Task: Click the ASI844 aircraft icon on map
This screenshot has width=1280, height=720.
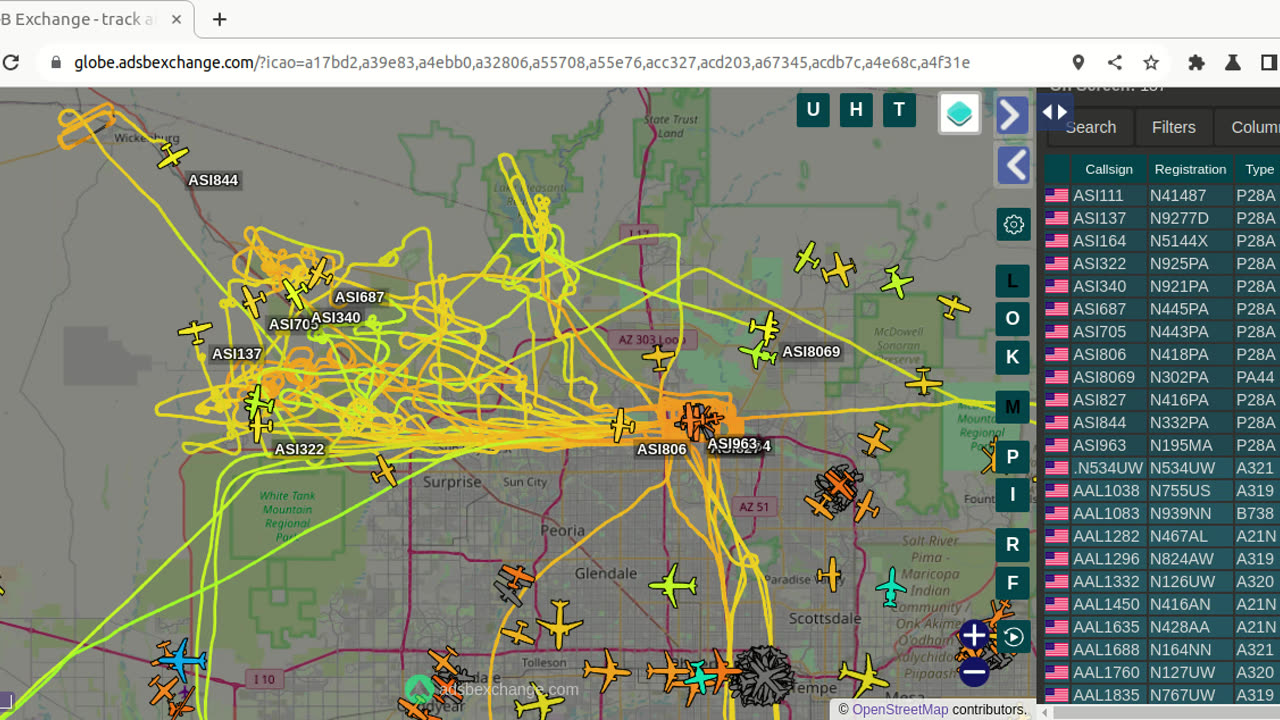Action: [173, 155]
